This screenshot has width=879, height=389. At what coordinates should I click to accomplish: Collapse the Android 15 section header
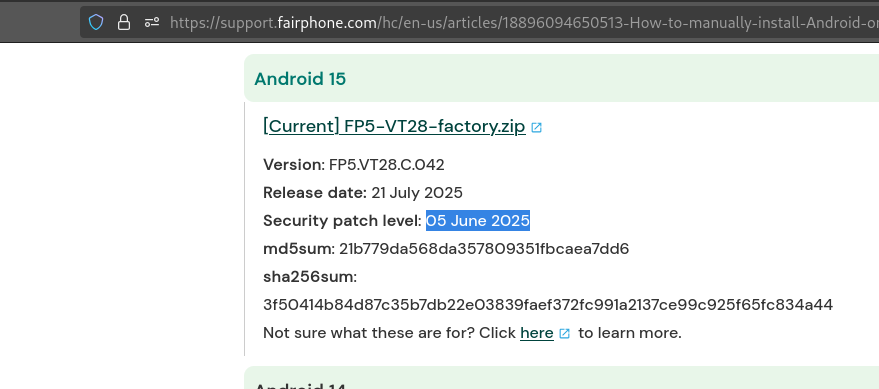[x=561, y=78]
